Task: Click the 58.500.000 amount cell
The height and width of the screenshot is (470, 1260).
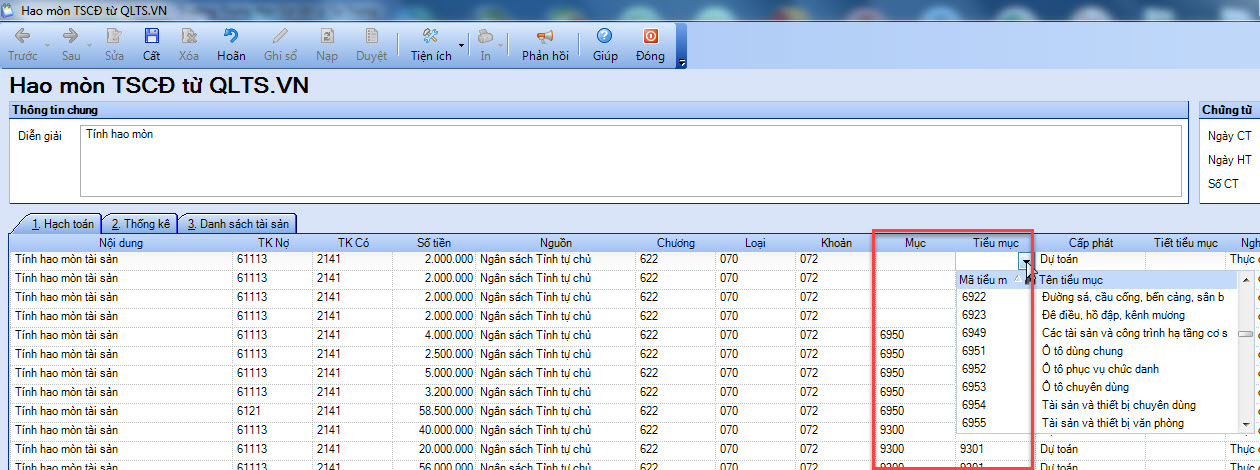Action: [x=435, y=411]
